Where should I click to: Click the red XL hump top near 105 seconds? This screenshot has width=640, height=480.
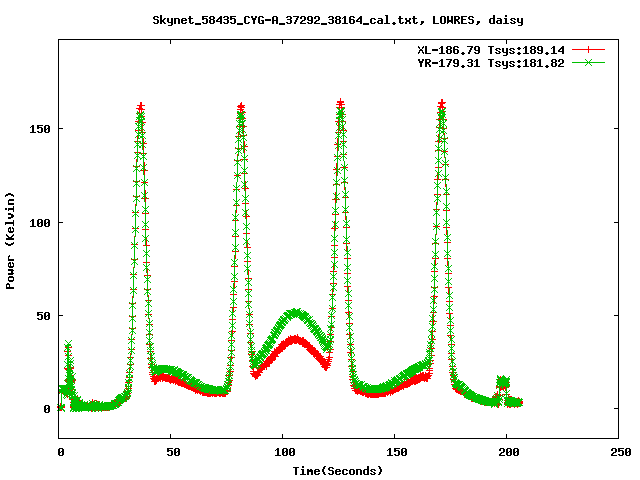point(296,339)
